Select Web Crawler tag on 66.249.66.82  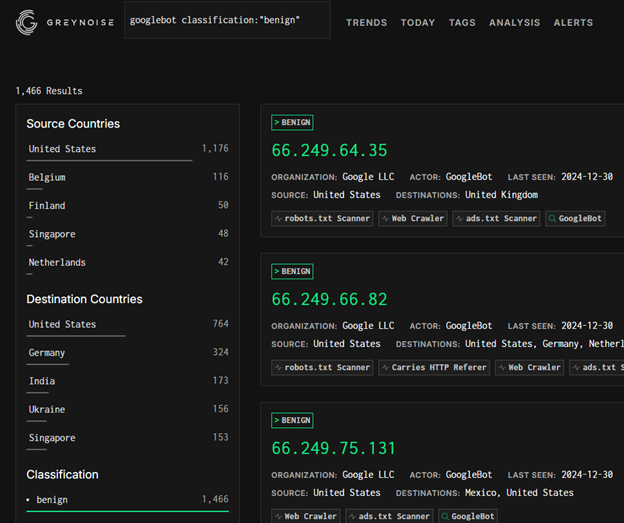pos(529,367)
